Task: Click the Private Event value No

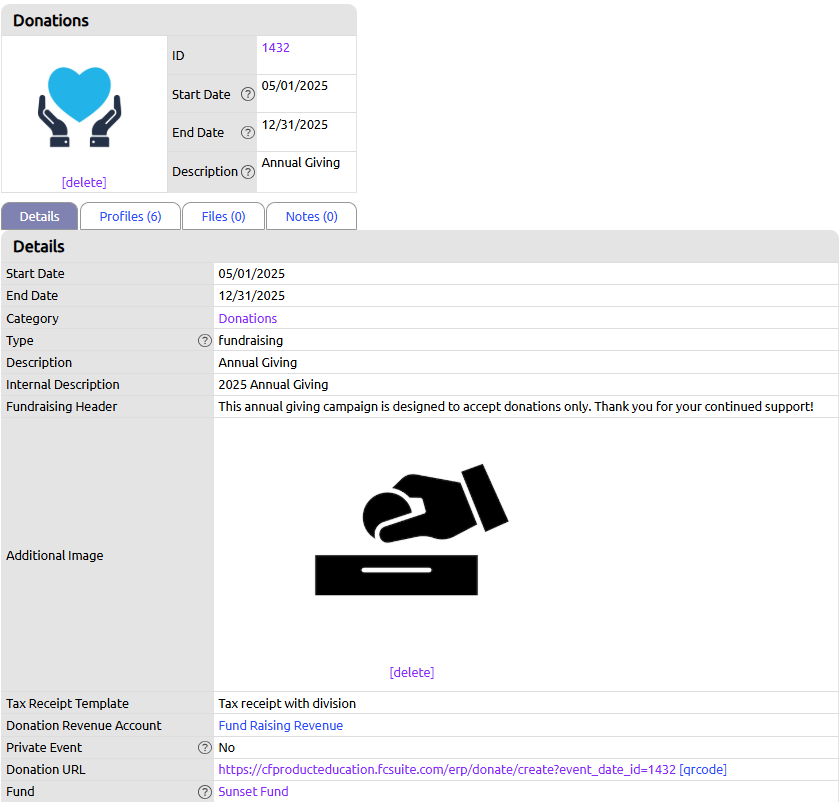Action: (226, 747)
